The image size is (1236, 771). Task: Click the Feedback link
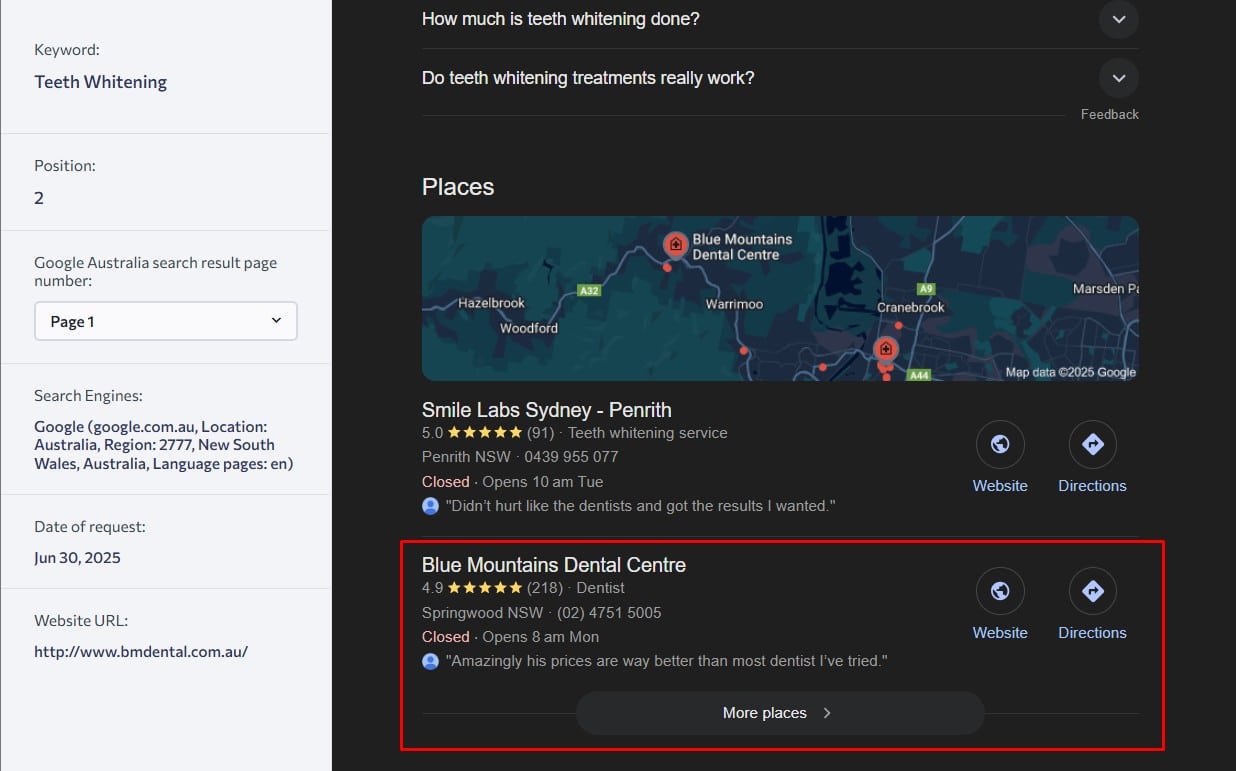point(1109,114)
